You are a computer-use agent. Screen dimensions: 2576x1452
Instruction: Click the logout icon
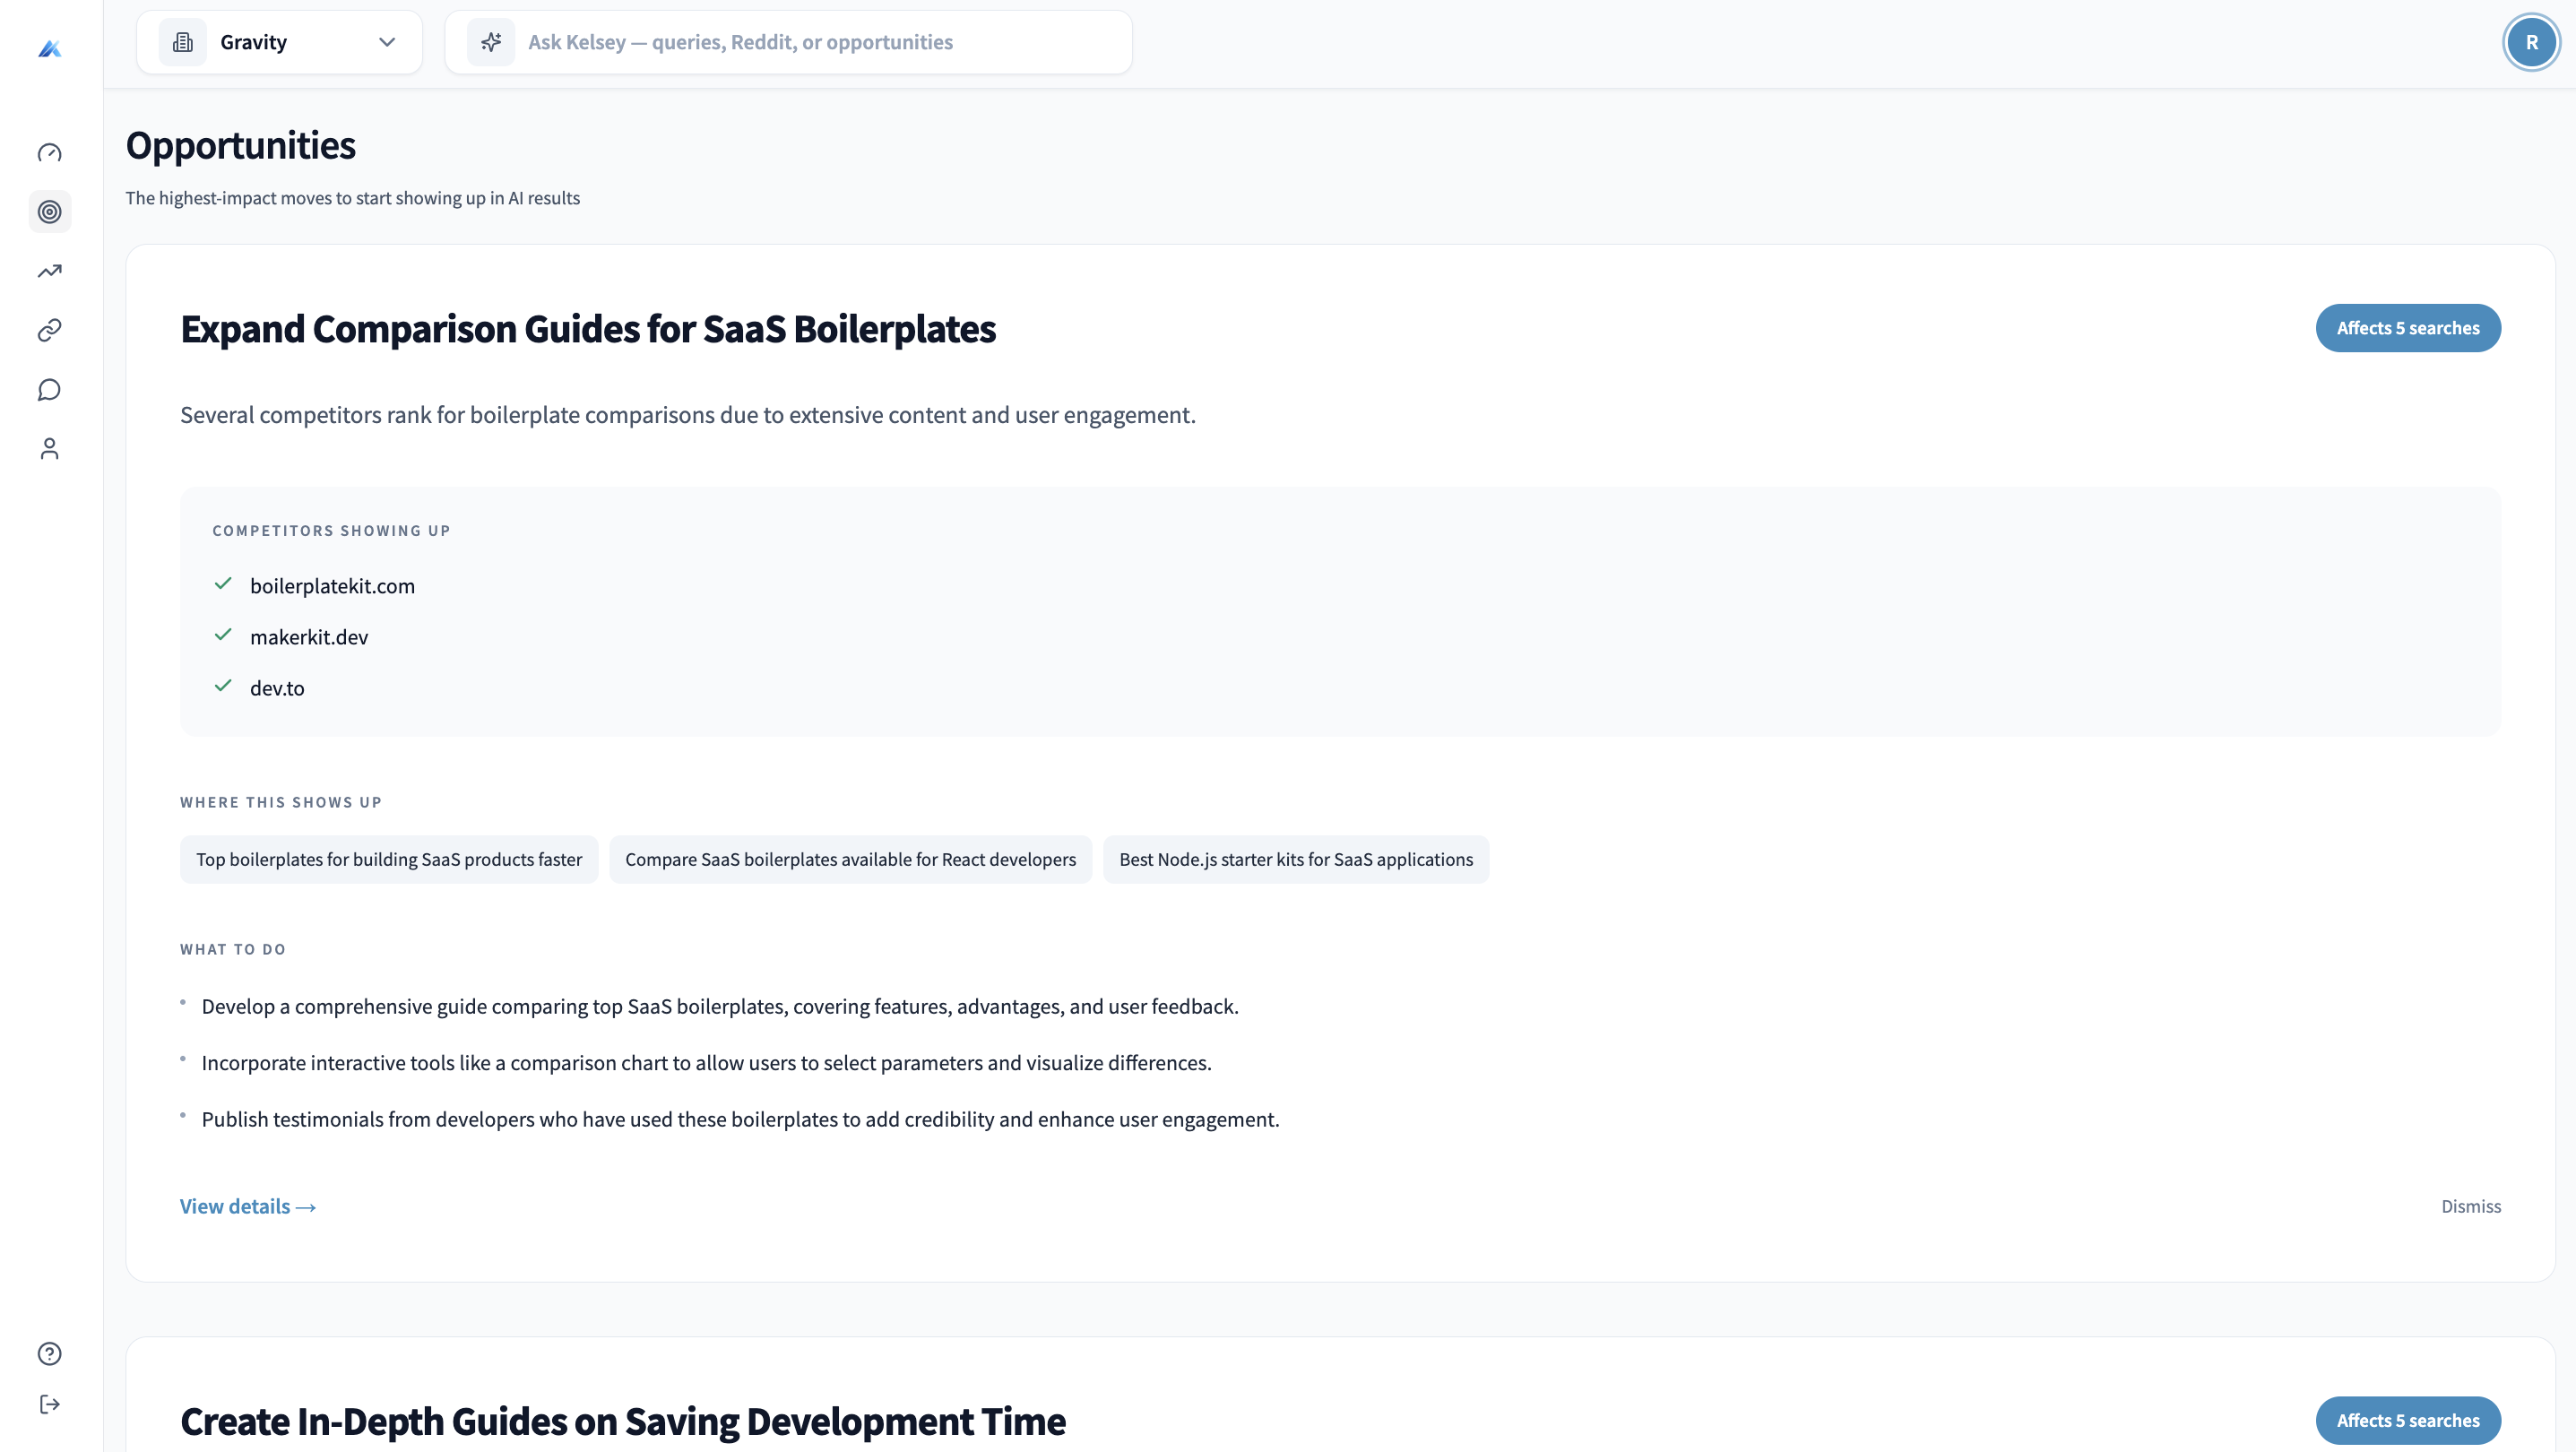pyautogui.click(x=50, y=1404)
